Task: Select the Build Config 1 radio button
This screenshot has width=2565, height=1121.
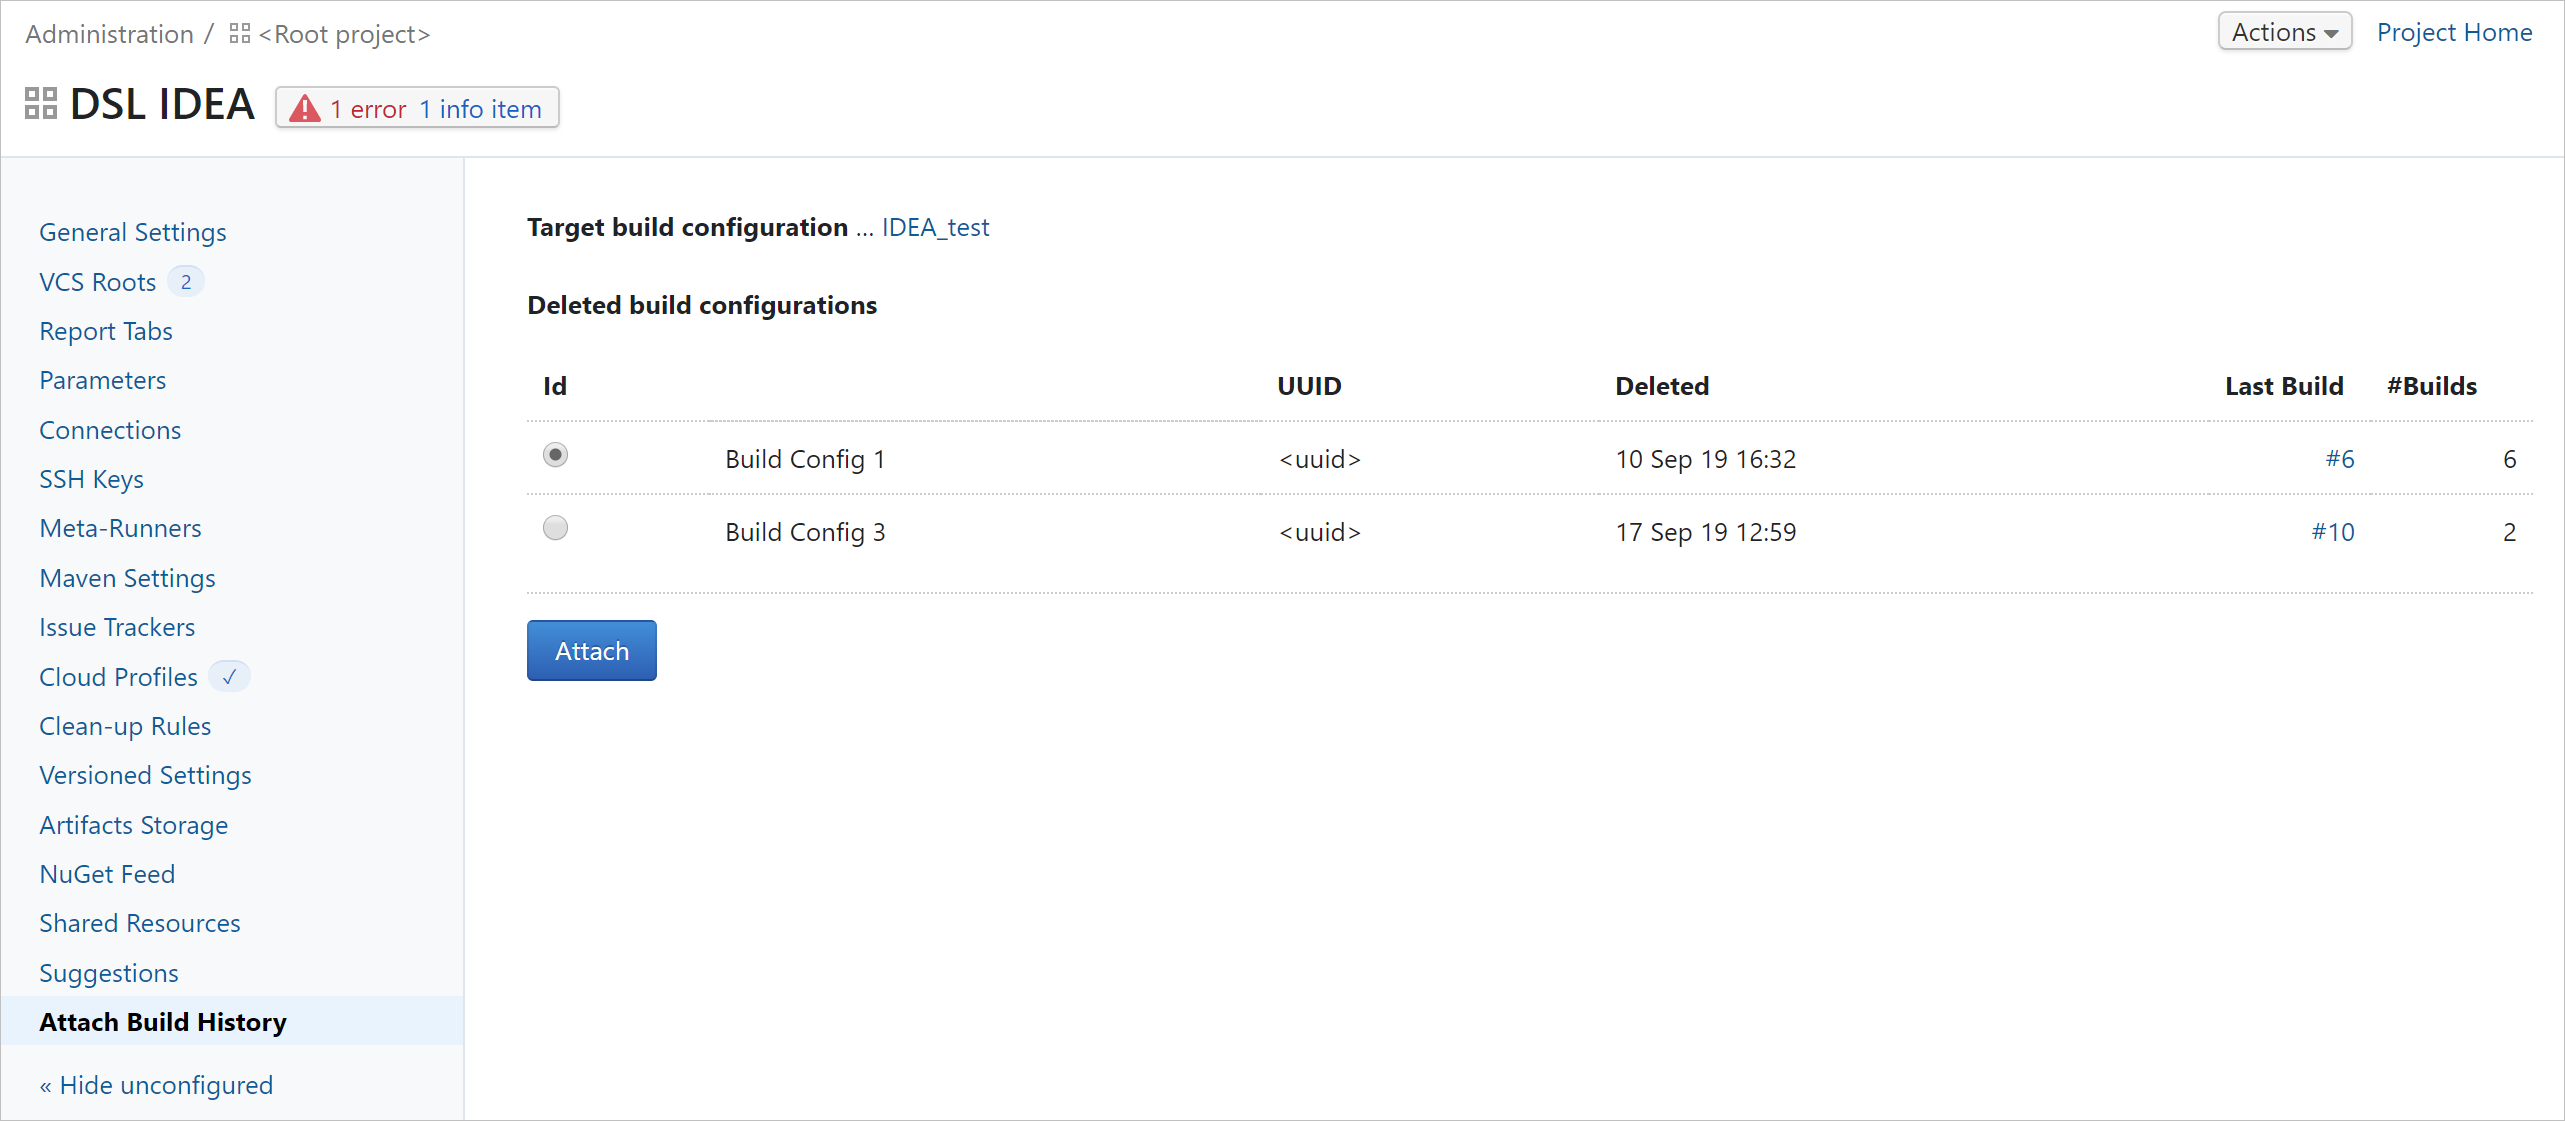Action: click(x=555, y=457)
